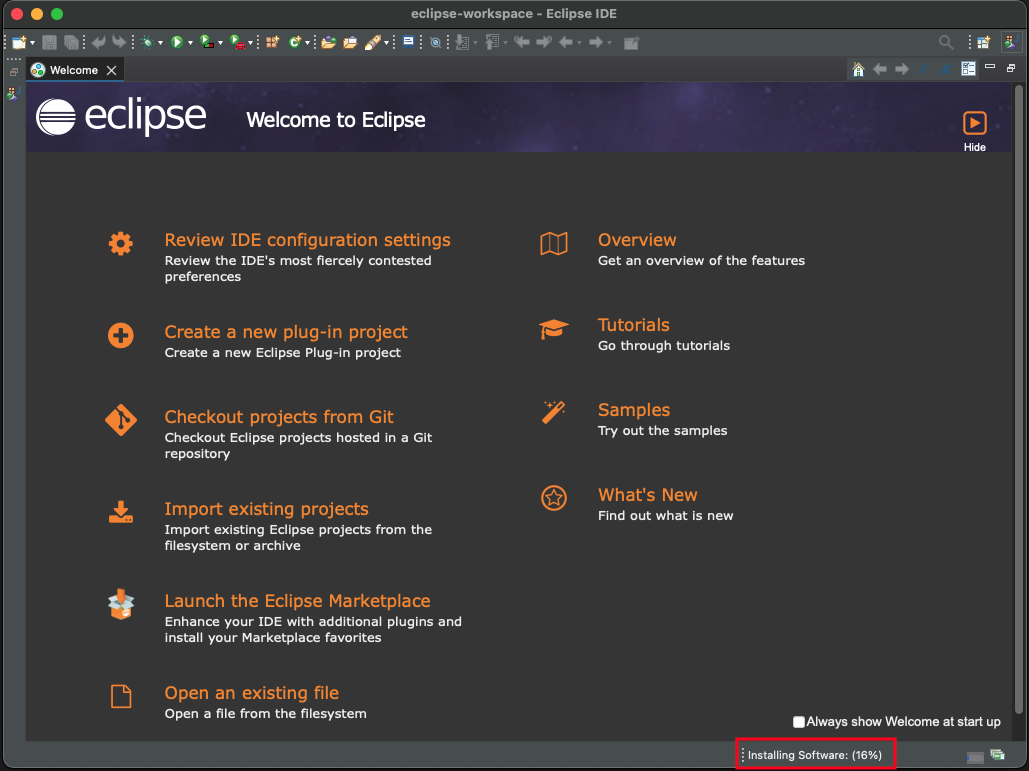Open the Tutorials link
The image size is (1029, 771).
(x=633, y=325)
